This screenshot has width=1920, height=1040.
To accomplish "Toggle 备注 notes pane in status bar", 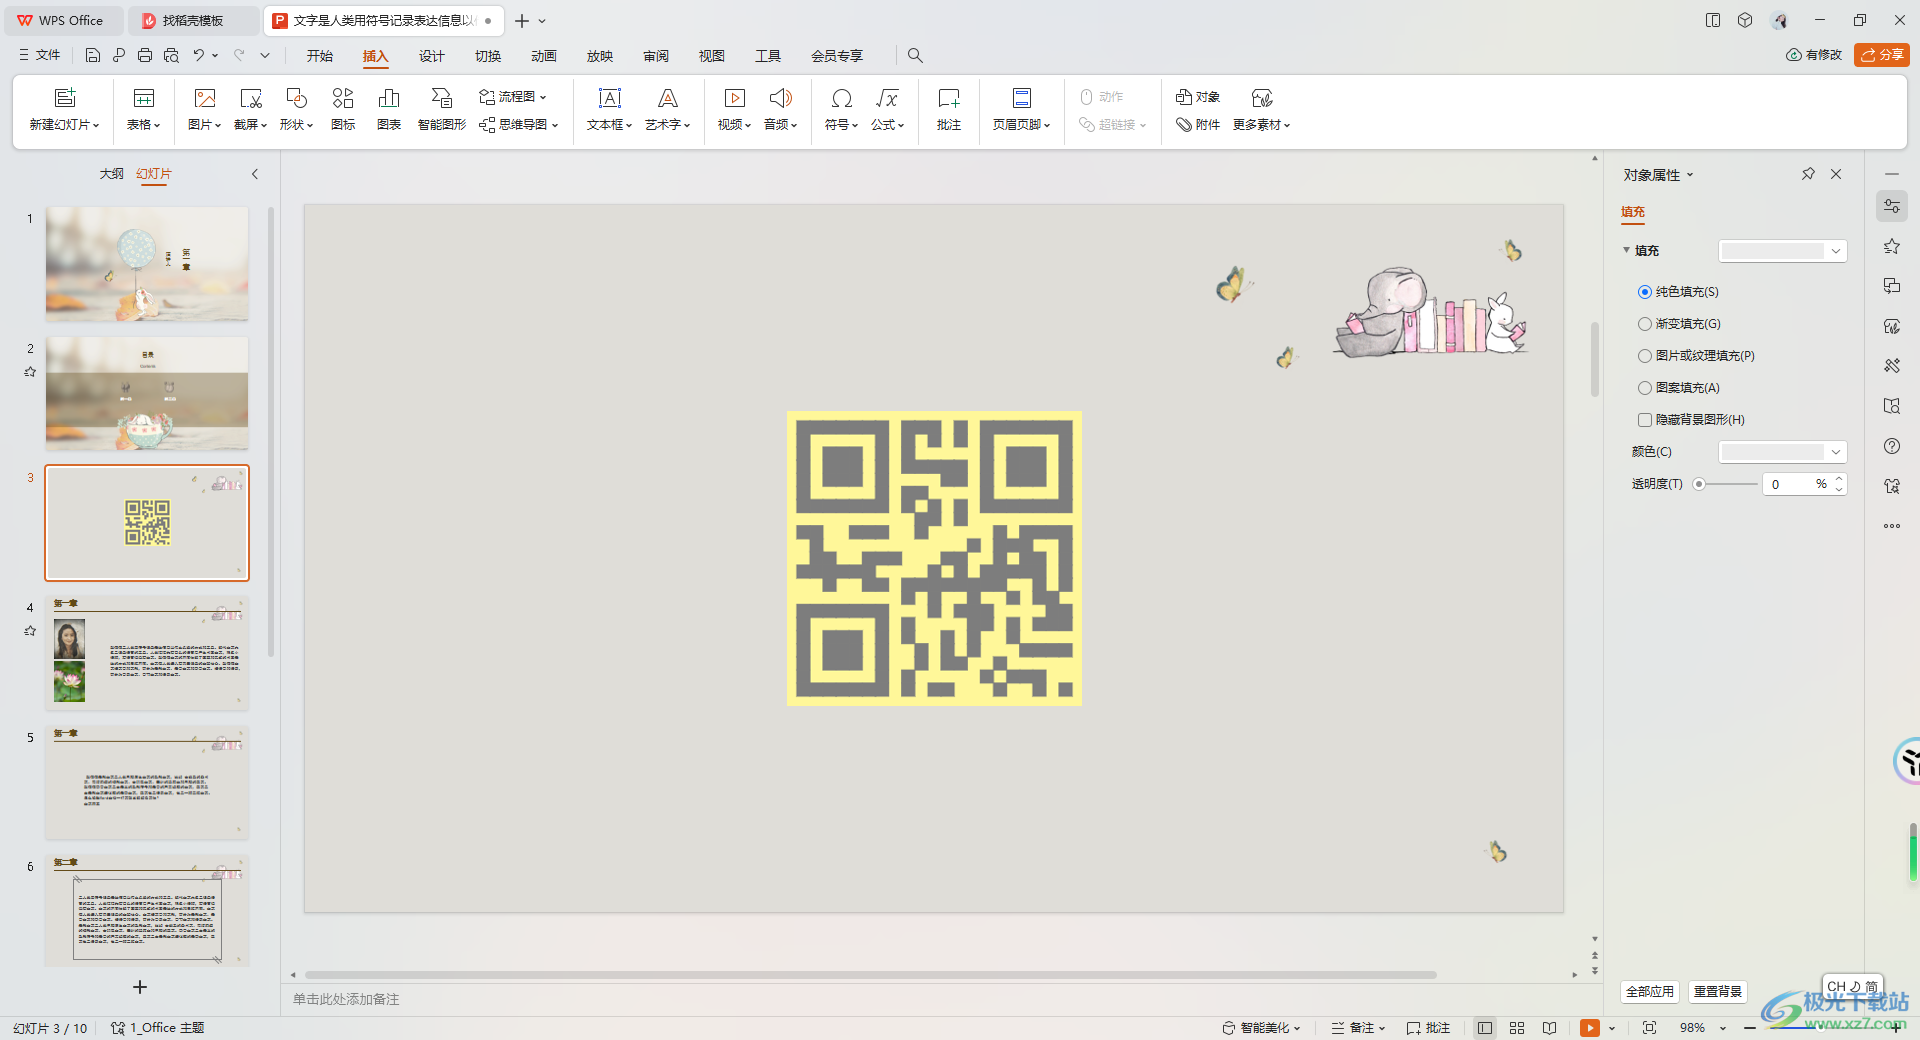I will point(1358,1028).
